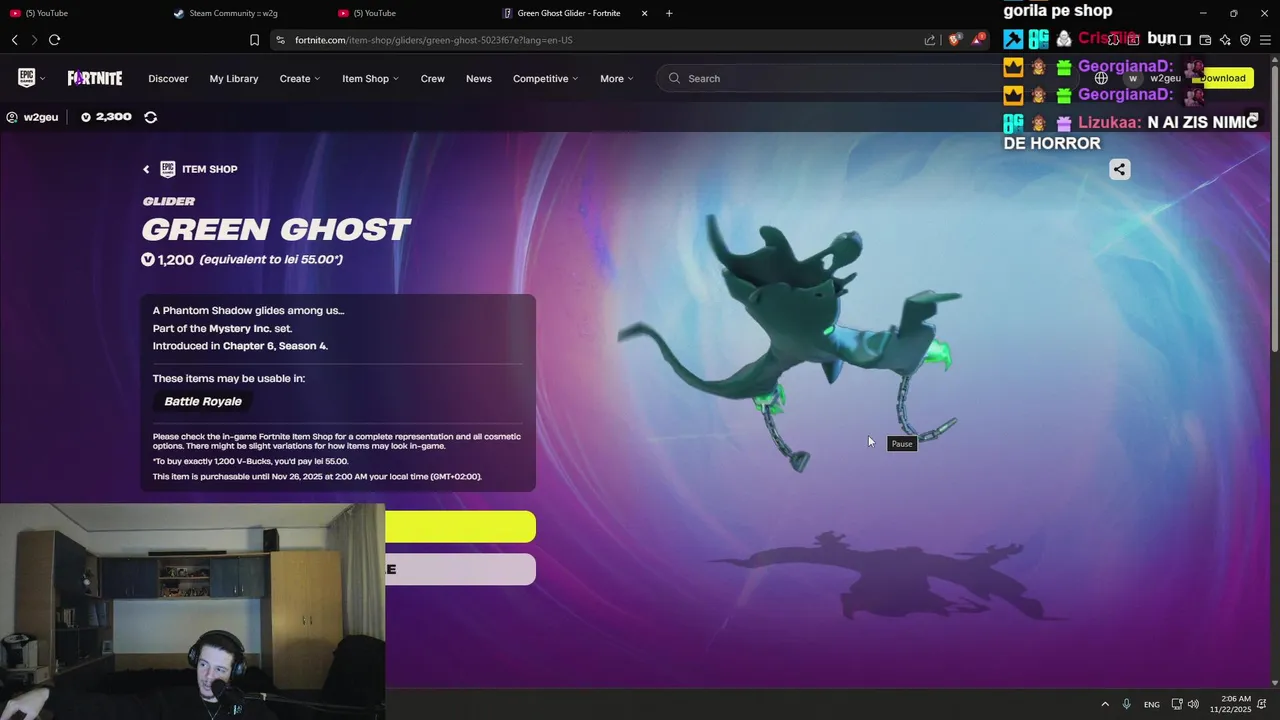Click the white button below yellow button

coord(460,569)
